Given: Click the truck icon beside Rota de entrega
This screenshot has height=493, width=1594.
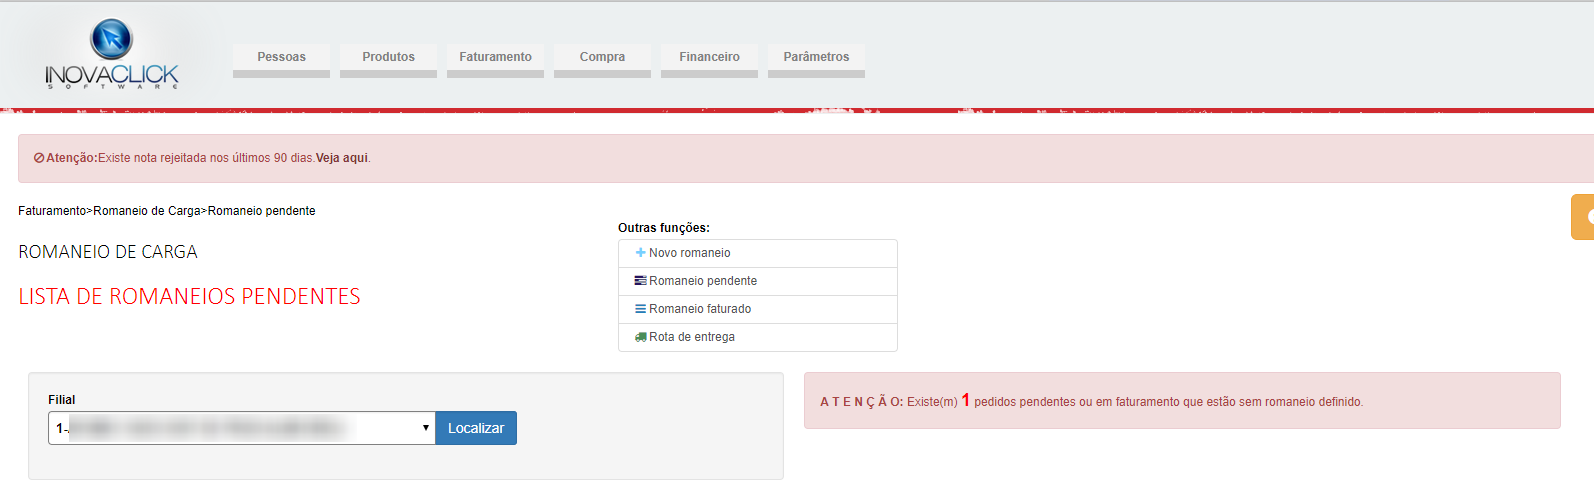Looking at the screenshot, I should coord(640,337).
